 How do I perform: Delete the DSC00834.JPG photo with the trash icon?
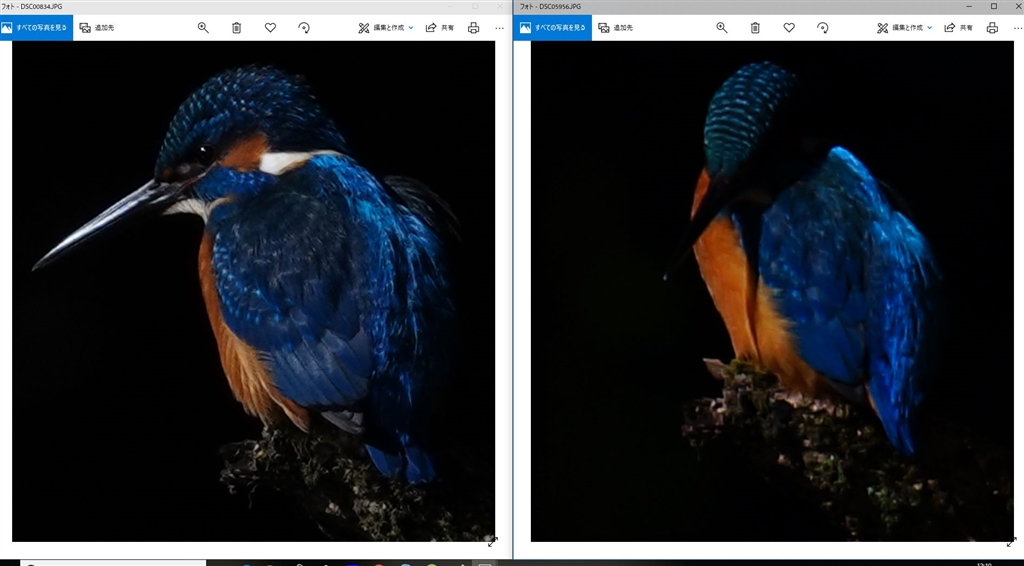pyautogui.click(x=236, y=28)
